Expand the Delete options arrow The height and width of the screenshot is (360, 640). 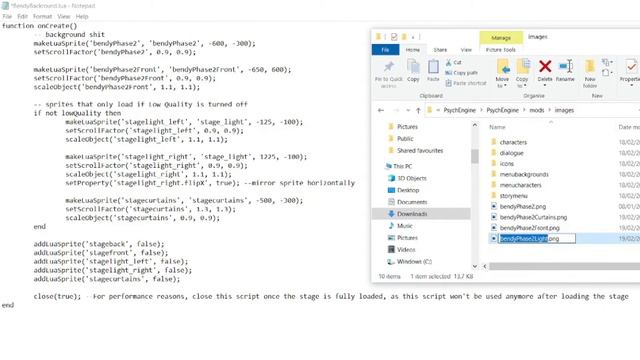pyautogui.click(x=545, y=85)
